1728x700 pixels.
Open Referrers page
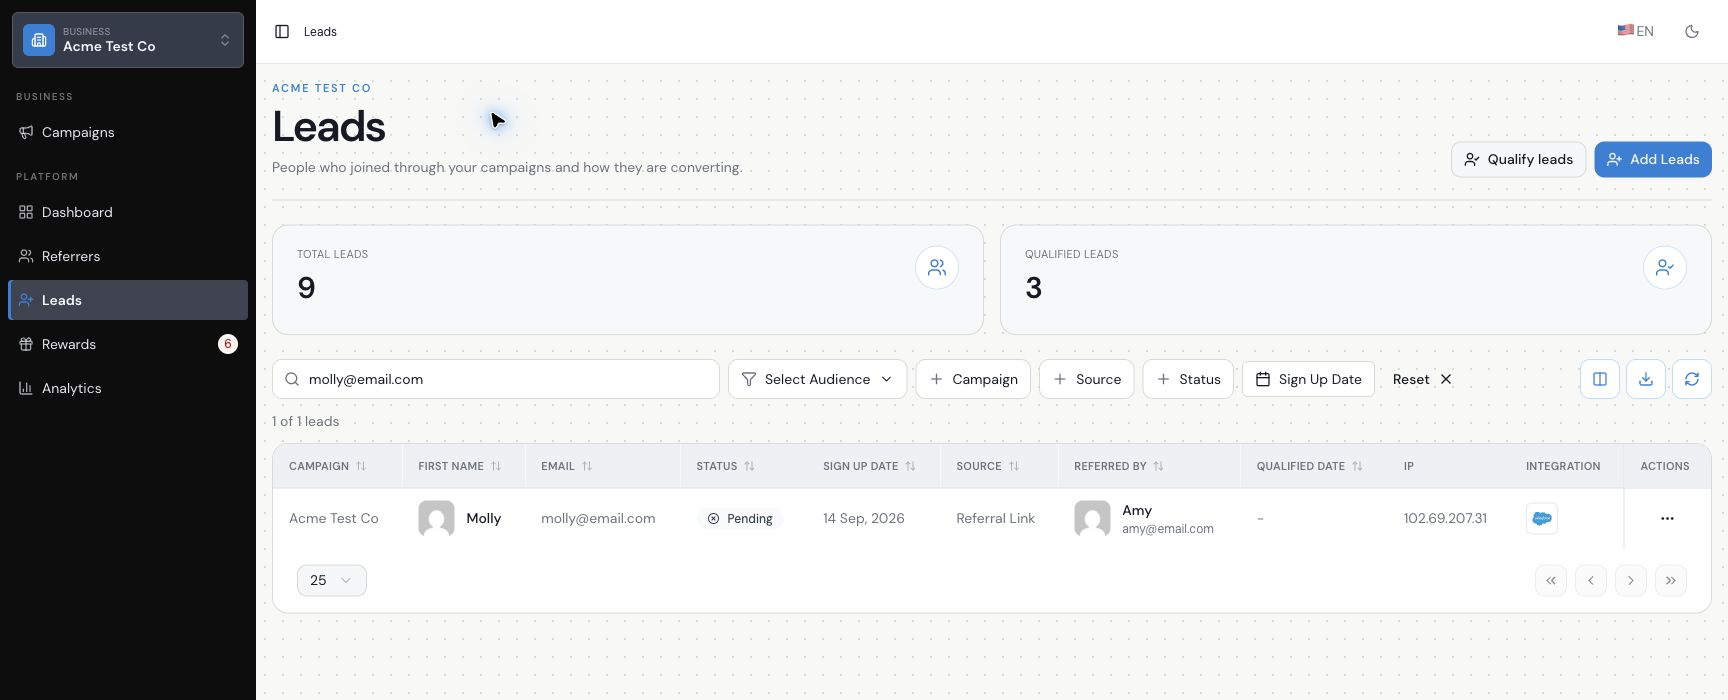point(128,256)
